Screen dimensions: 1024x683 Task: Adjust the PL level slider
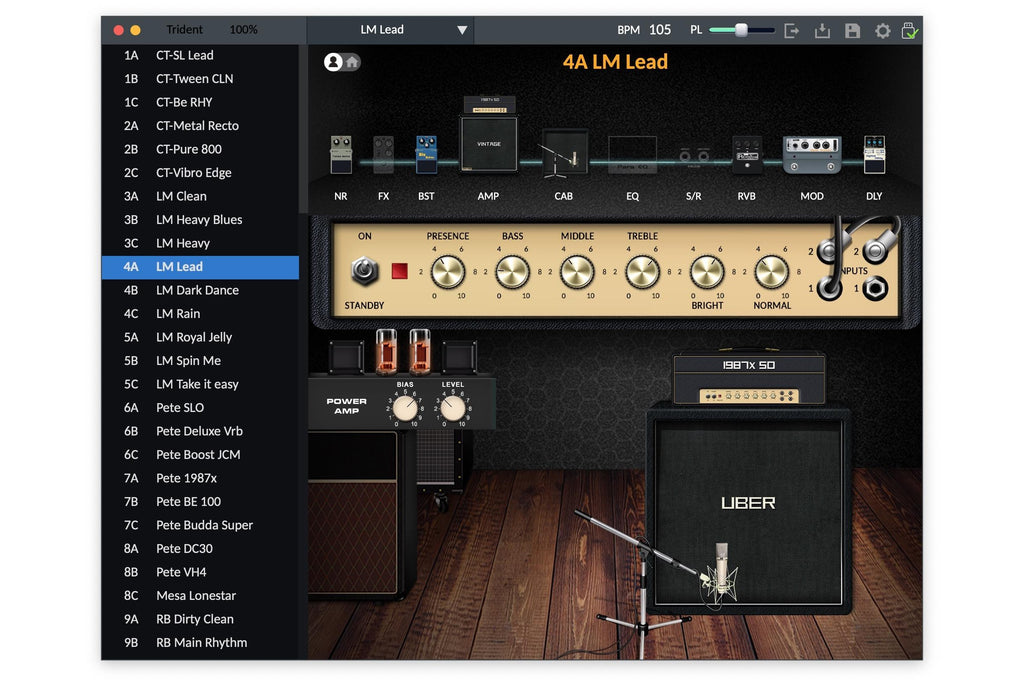click(742, 30)
